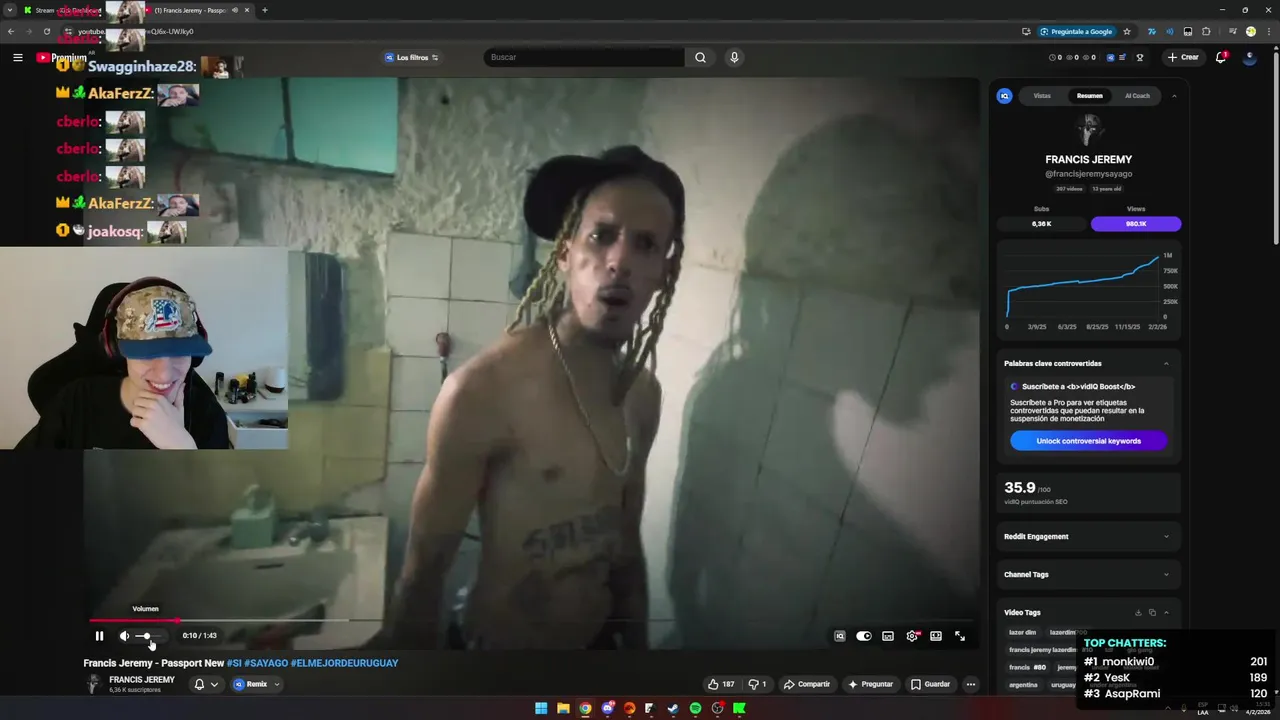1280x720 pixels.
Task: Click the search magnifier button
Action: tap(700, 57)
